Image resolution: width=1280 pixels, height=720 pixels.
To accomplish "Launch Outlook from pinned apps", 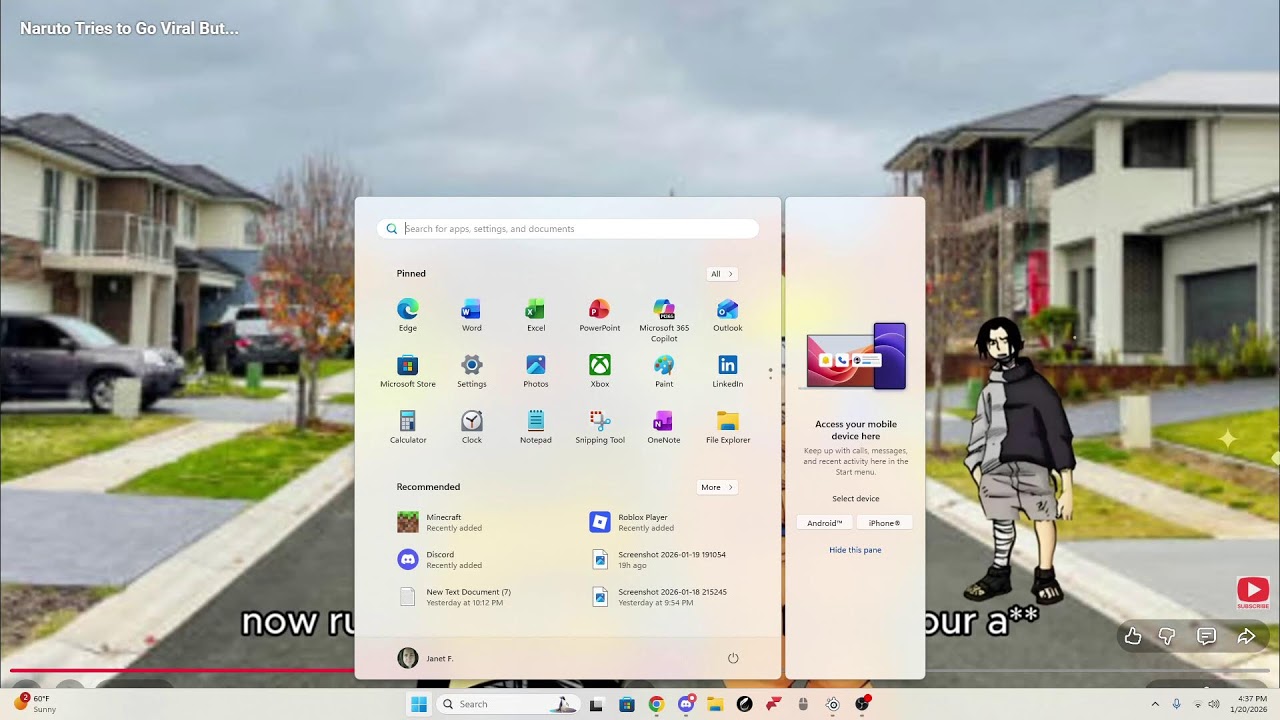I will click(x=728, y=315).
